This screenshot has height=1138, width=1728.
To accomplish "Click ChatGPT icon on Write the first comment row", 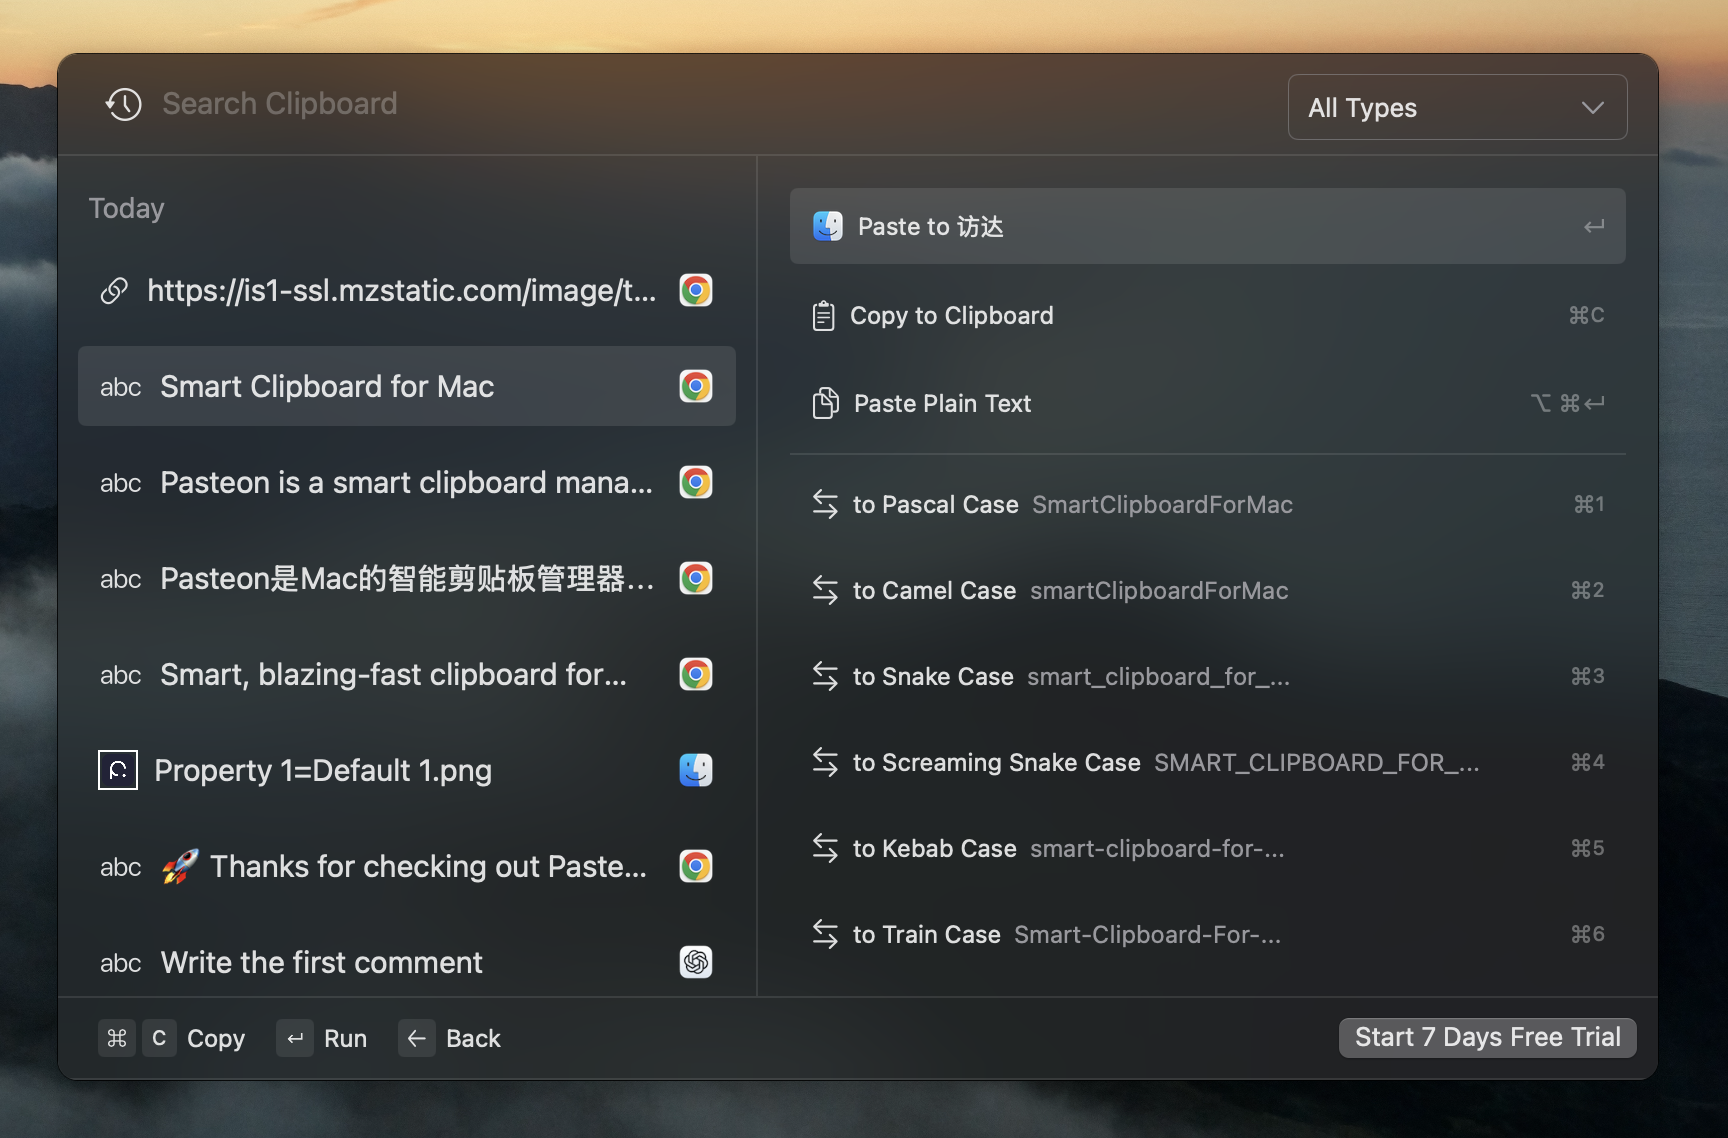I will [696, 962].
